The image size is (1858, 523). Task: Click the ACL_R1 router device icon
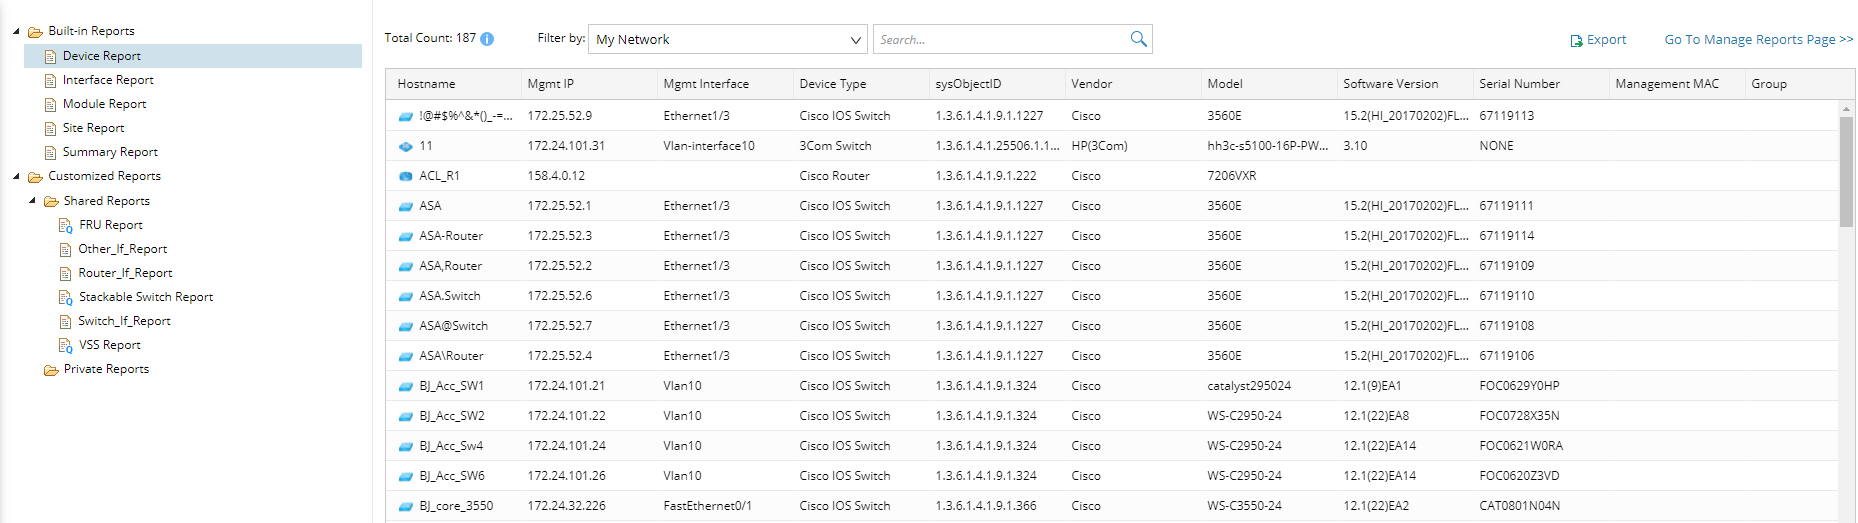coord(406,176)
